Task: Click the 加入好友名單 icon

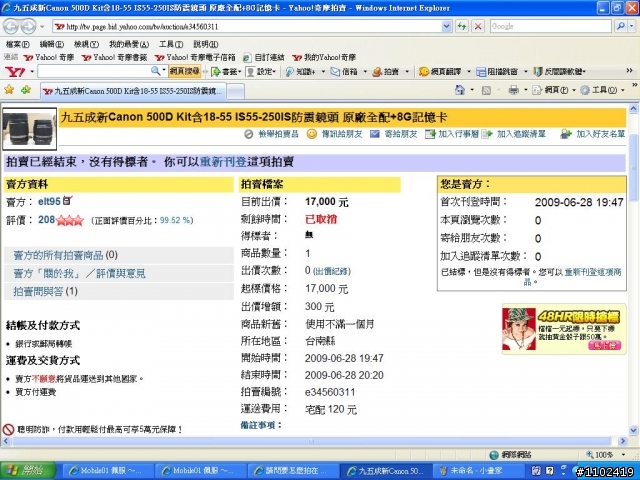Action: coord(566,134)
